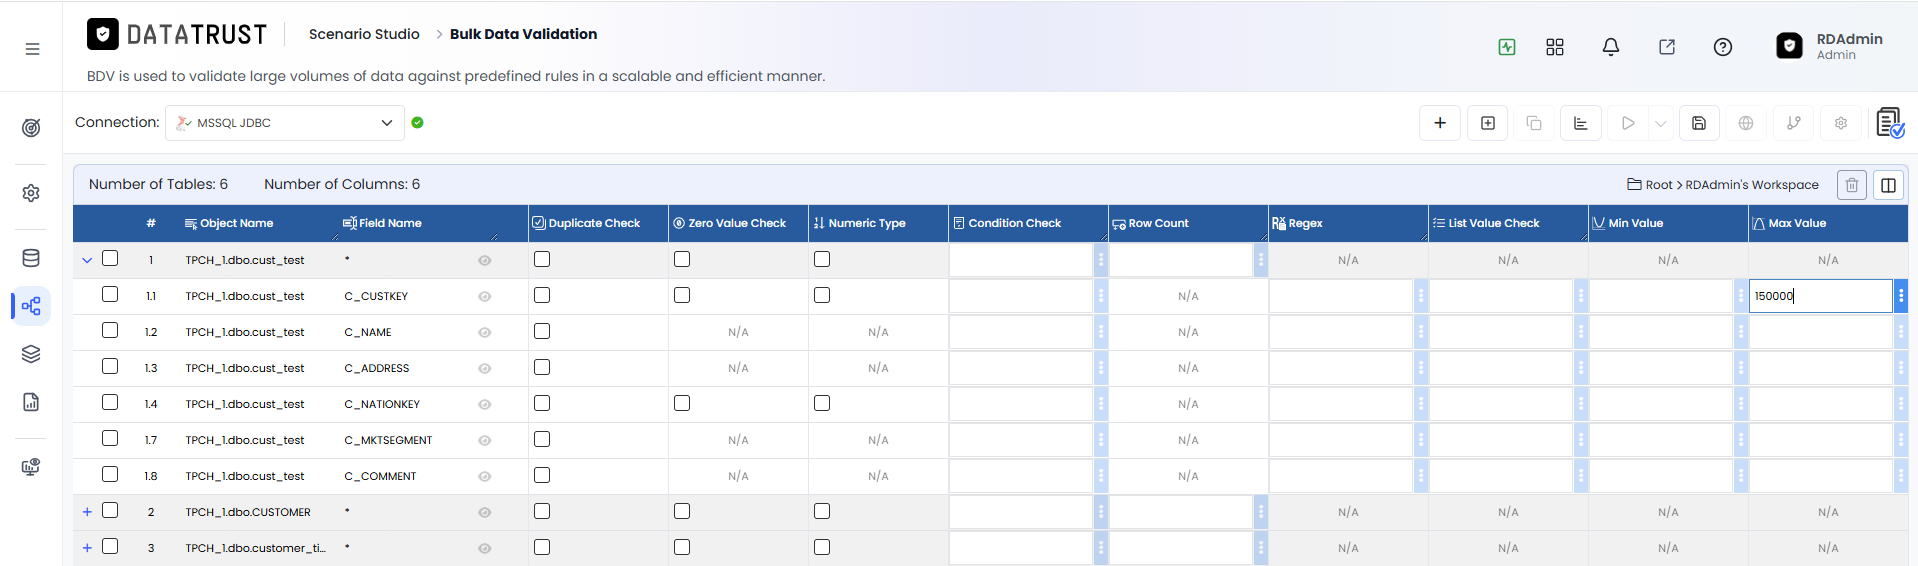Click the save icon in toolbar
This screenshot has width=1918, height=566.
pyautogui.click(x=1698, y=123)
